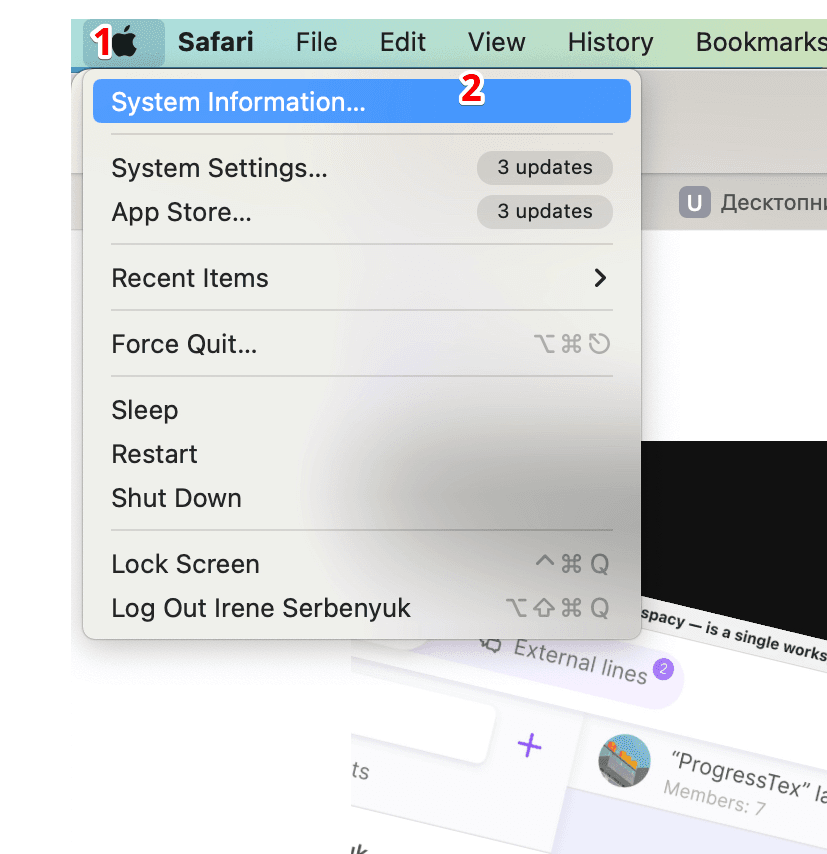The width and height of the screenshot is (827, 854).
Task: Click the gray U favicon in the tab
Action: click(x=695, y=203)
